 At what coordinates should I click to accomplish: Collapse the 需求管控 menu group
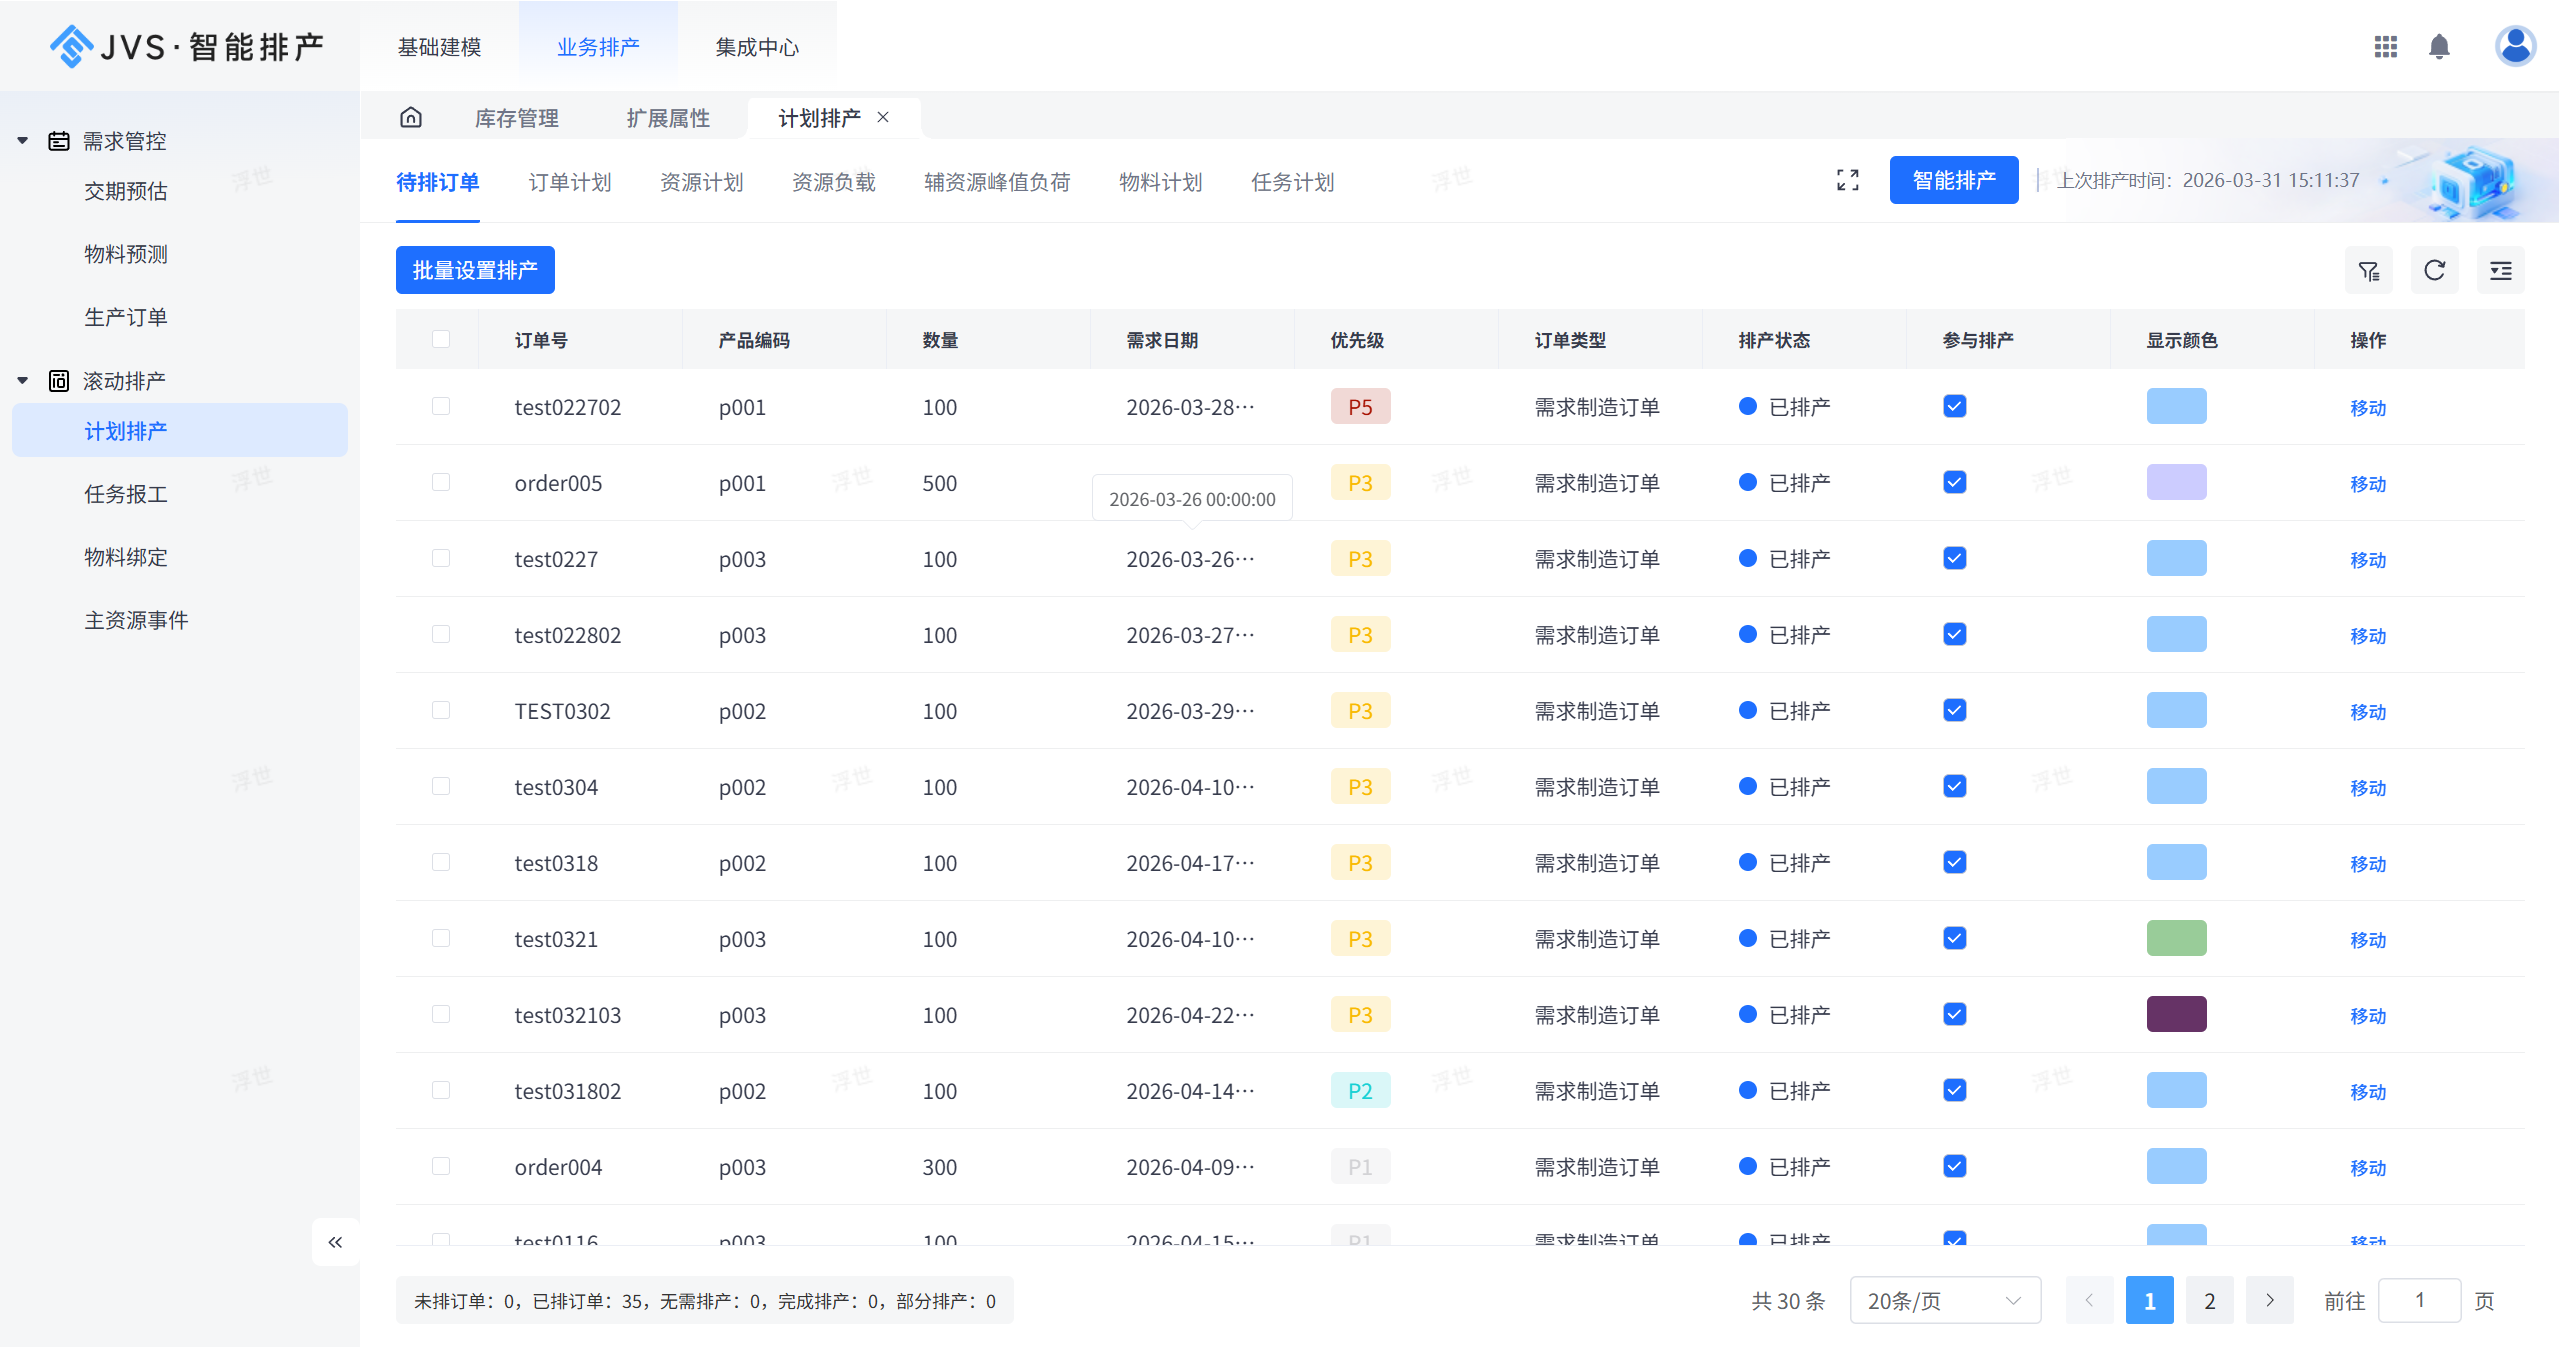coord(23,141)
